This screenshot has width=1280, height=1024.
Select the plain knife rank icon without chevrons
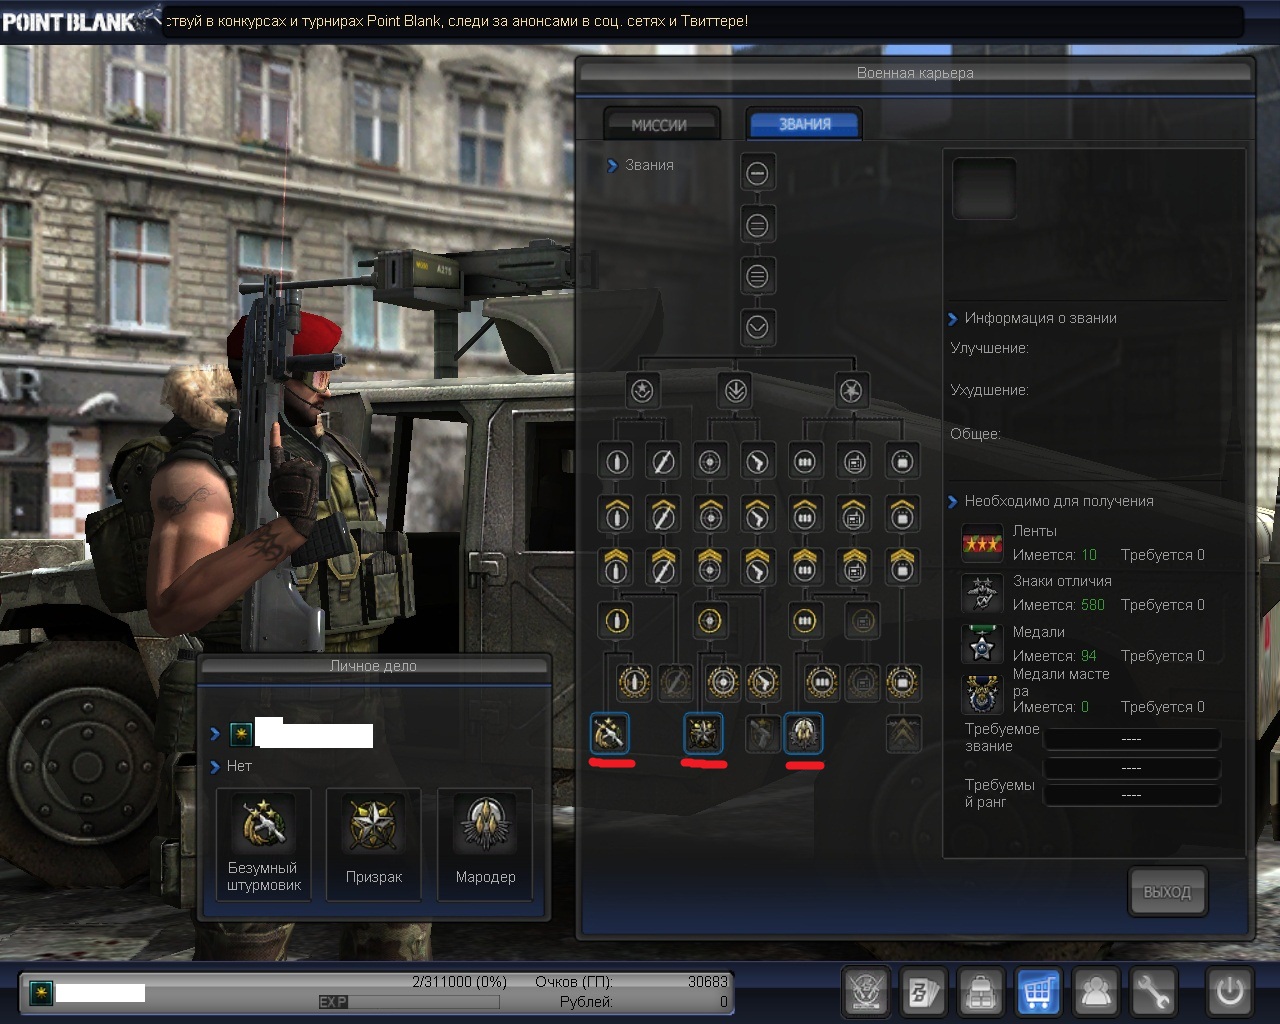(663, 462)
